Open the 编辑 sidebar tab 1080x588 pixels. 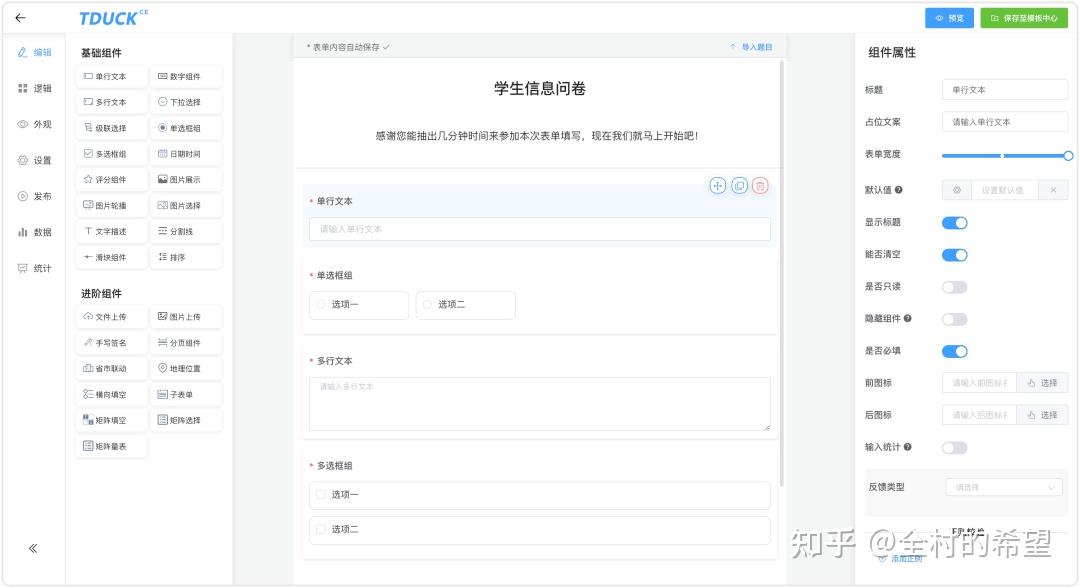(34, 52)
